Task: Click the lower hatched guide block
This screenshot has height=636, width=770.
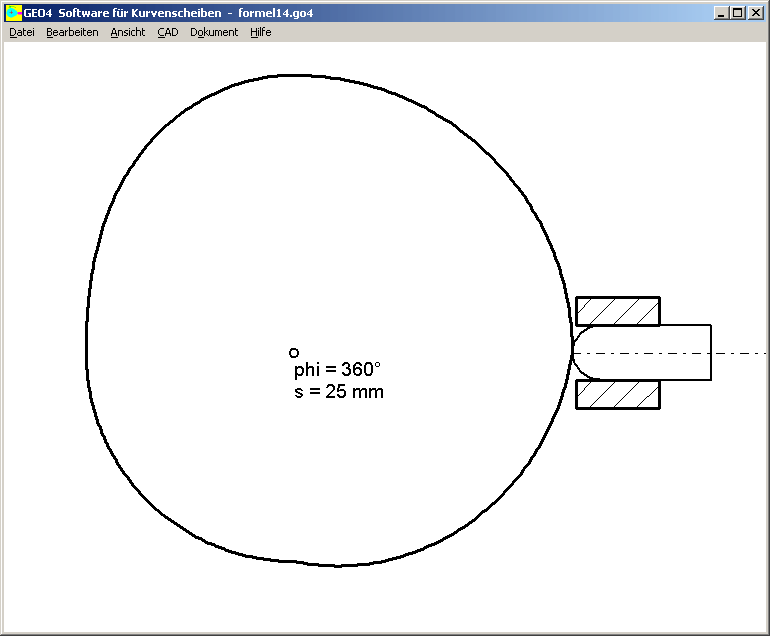Action: point(618,395)
